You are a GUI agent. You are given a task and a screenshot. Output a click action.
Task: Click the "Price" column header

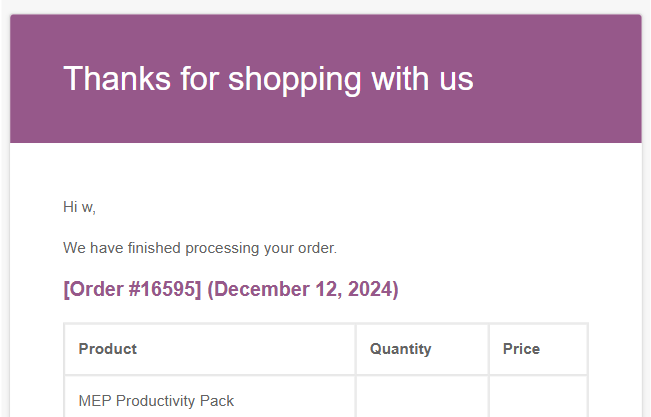click(521, 349)
